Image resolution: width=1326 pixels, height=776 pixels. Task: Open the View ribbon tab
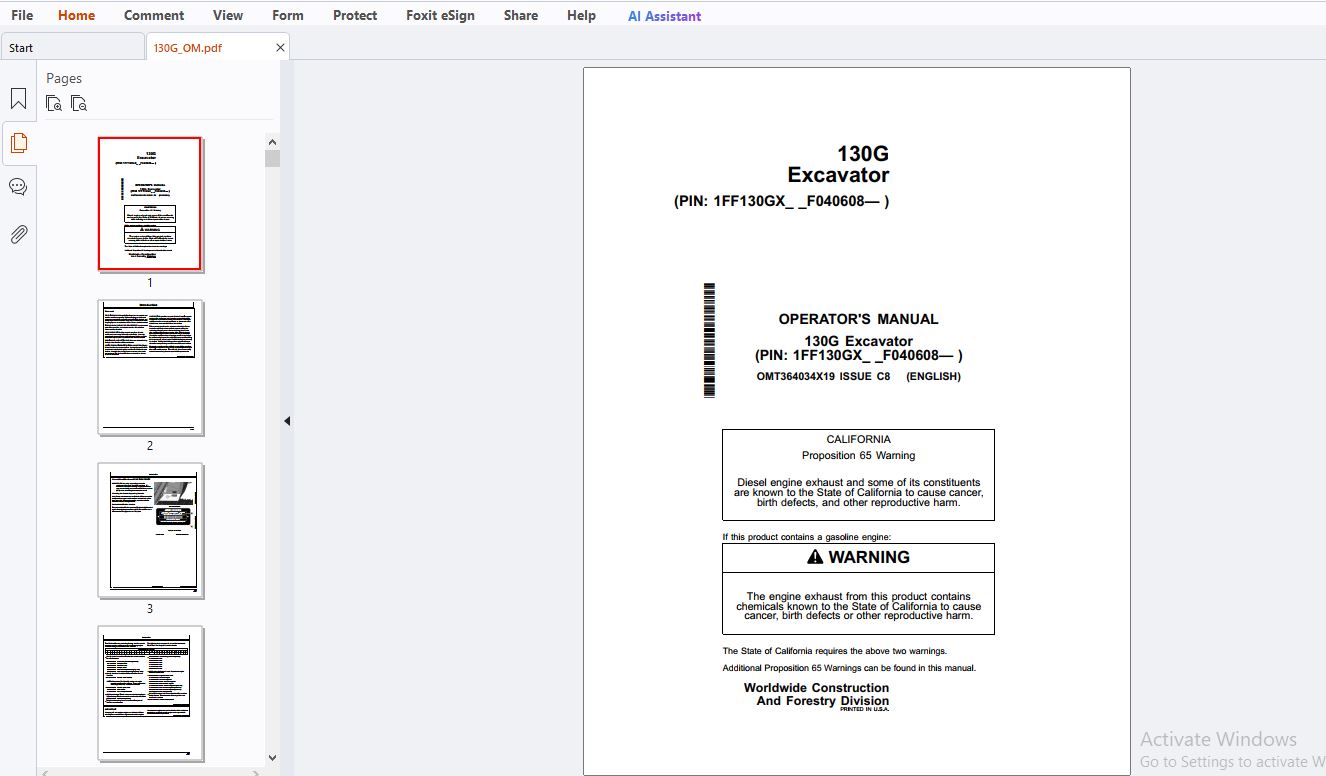228,15
